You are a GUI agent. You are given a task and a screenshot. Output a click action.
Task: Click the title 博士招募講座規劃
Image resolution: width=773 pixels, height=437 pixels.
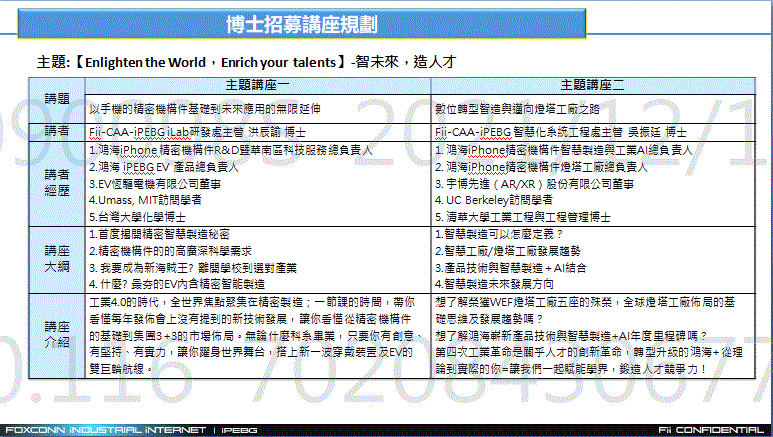[x=302, y=24]
